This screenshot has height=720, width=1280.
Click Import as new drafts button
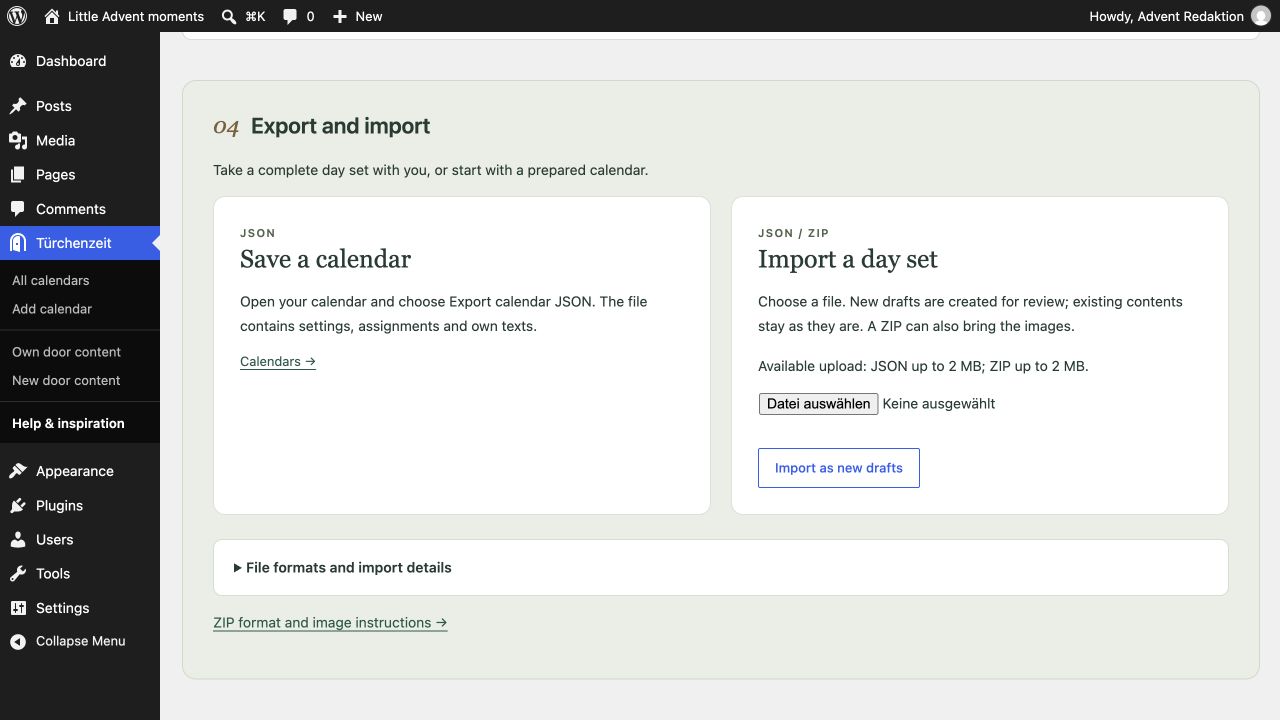click(839, 468)
